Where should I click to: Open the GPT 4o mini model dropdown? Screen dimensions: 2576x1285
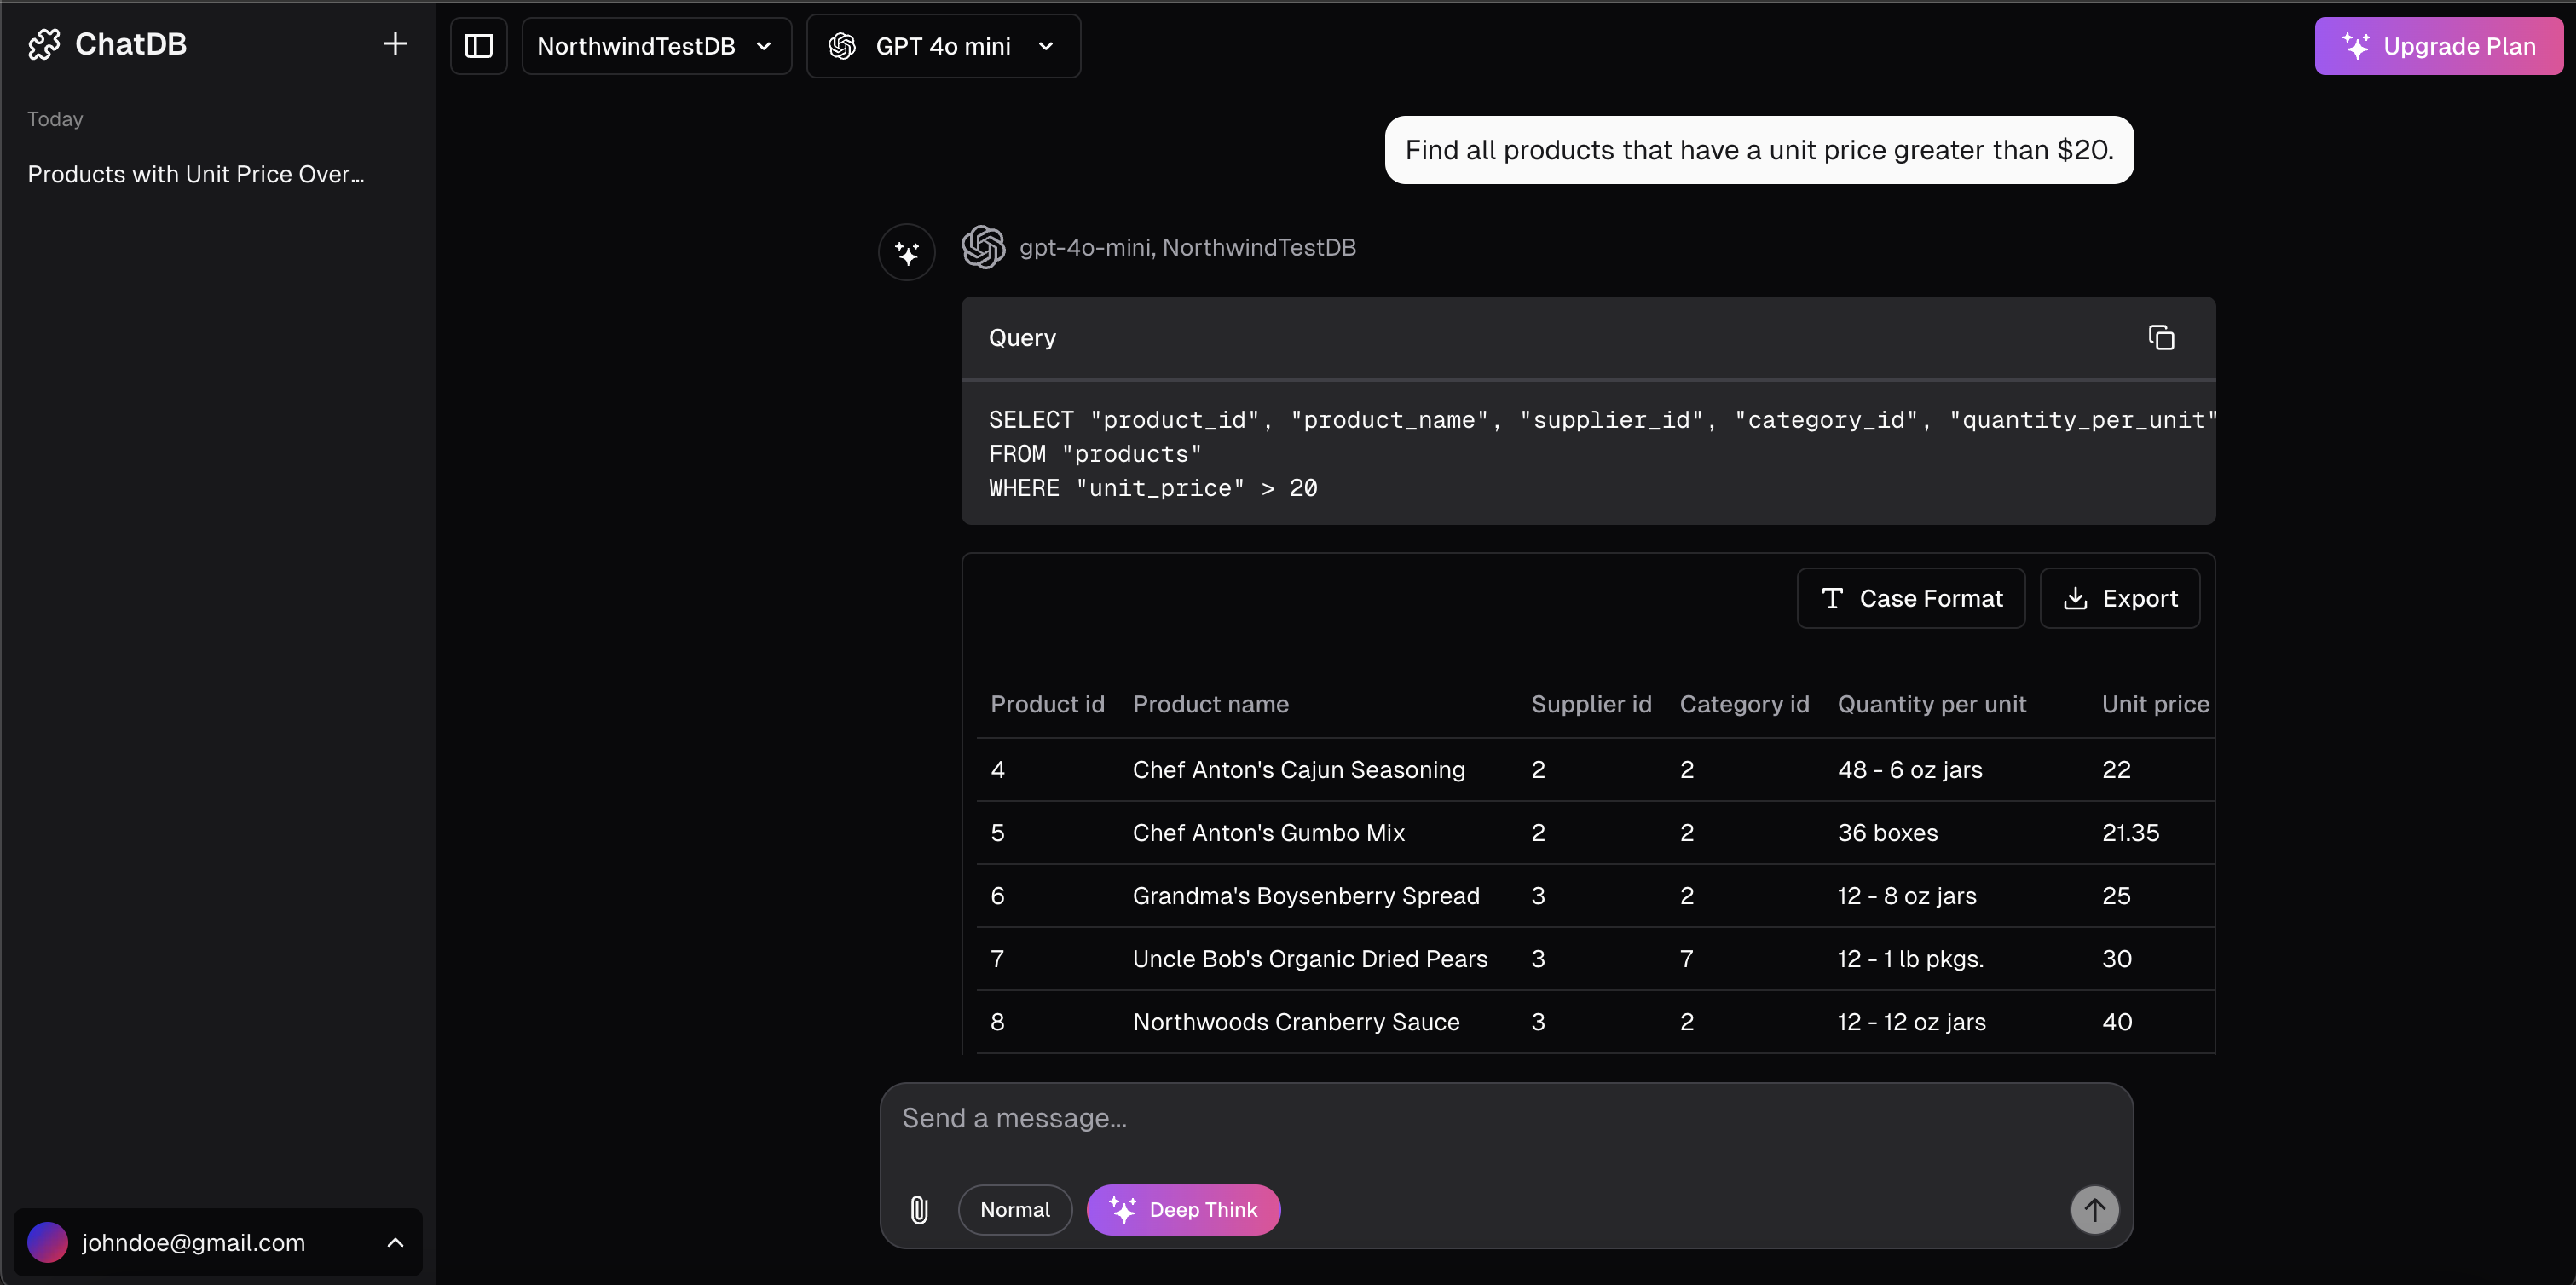[943, 46]
